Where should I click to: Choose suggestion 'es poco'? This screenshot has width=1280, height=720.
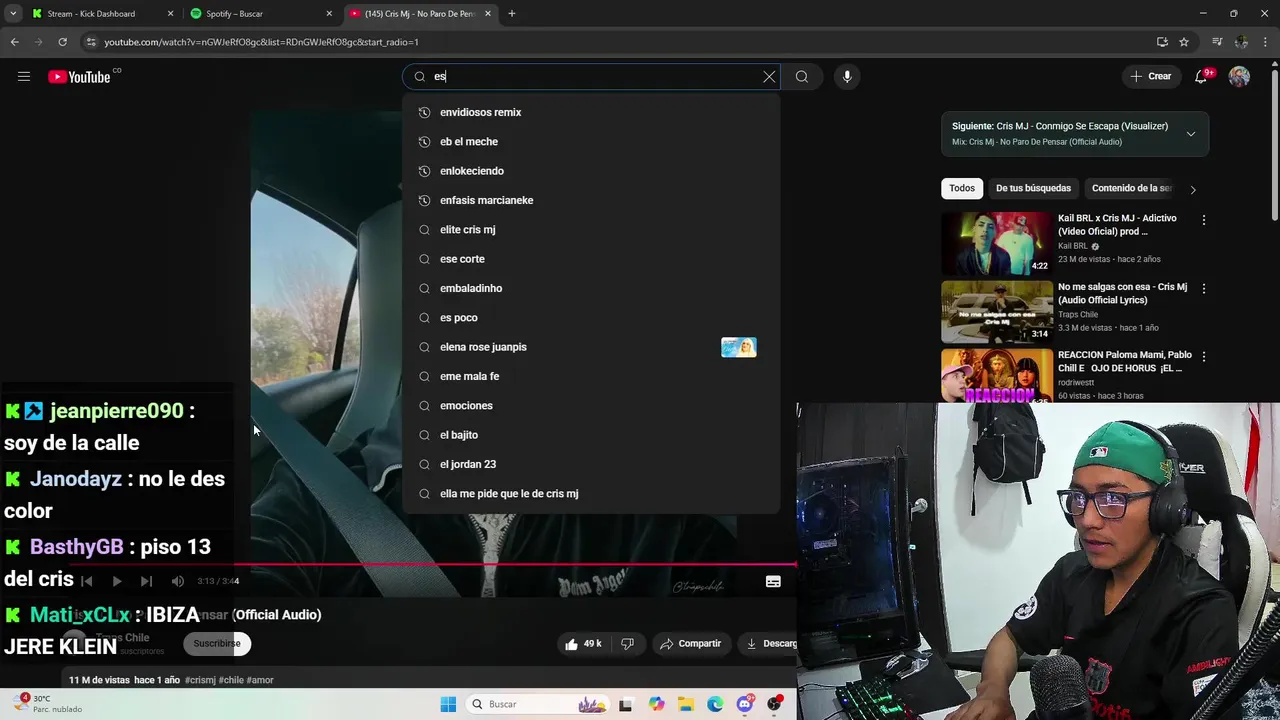click(591, 317)
